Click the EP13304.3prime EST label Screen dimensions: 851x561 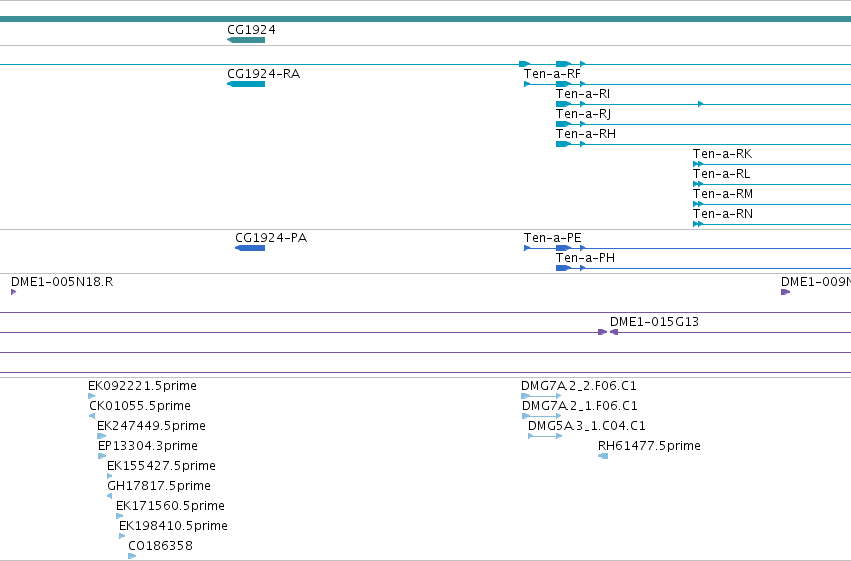pyautogui.click(x=148, y=447)
